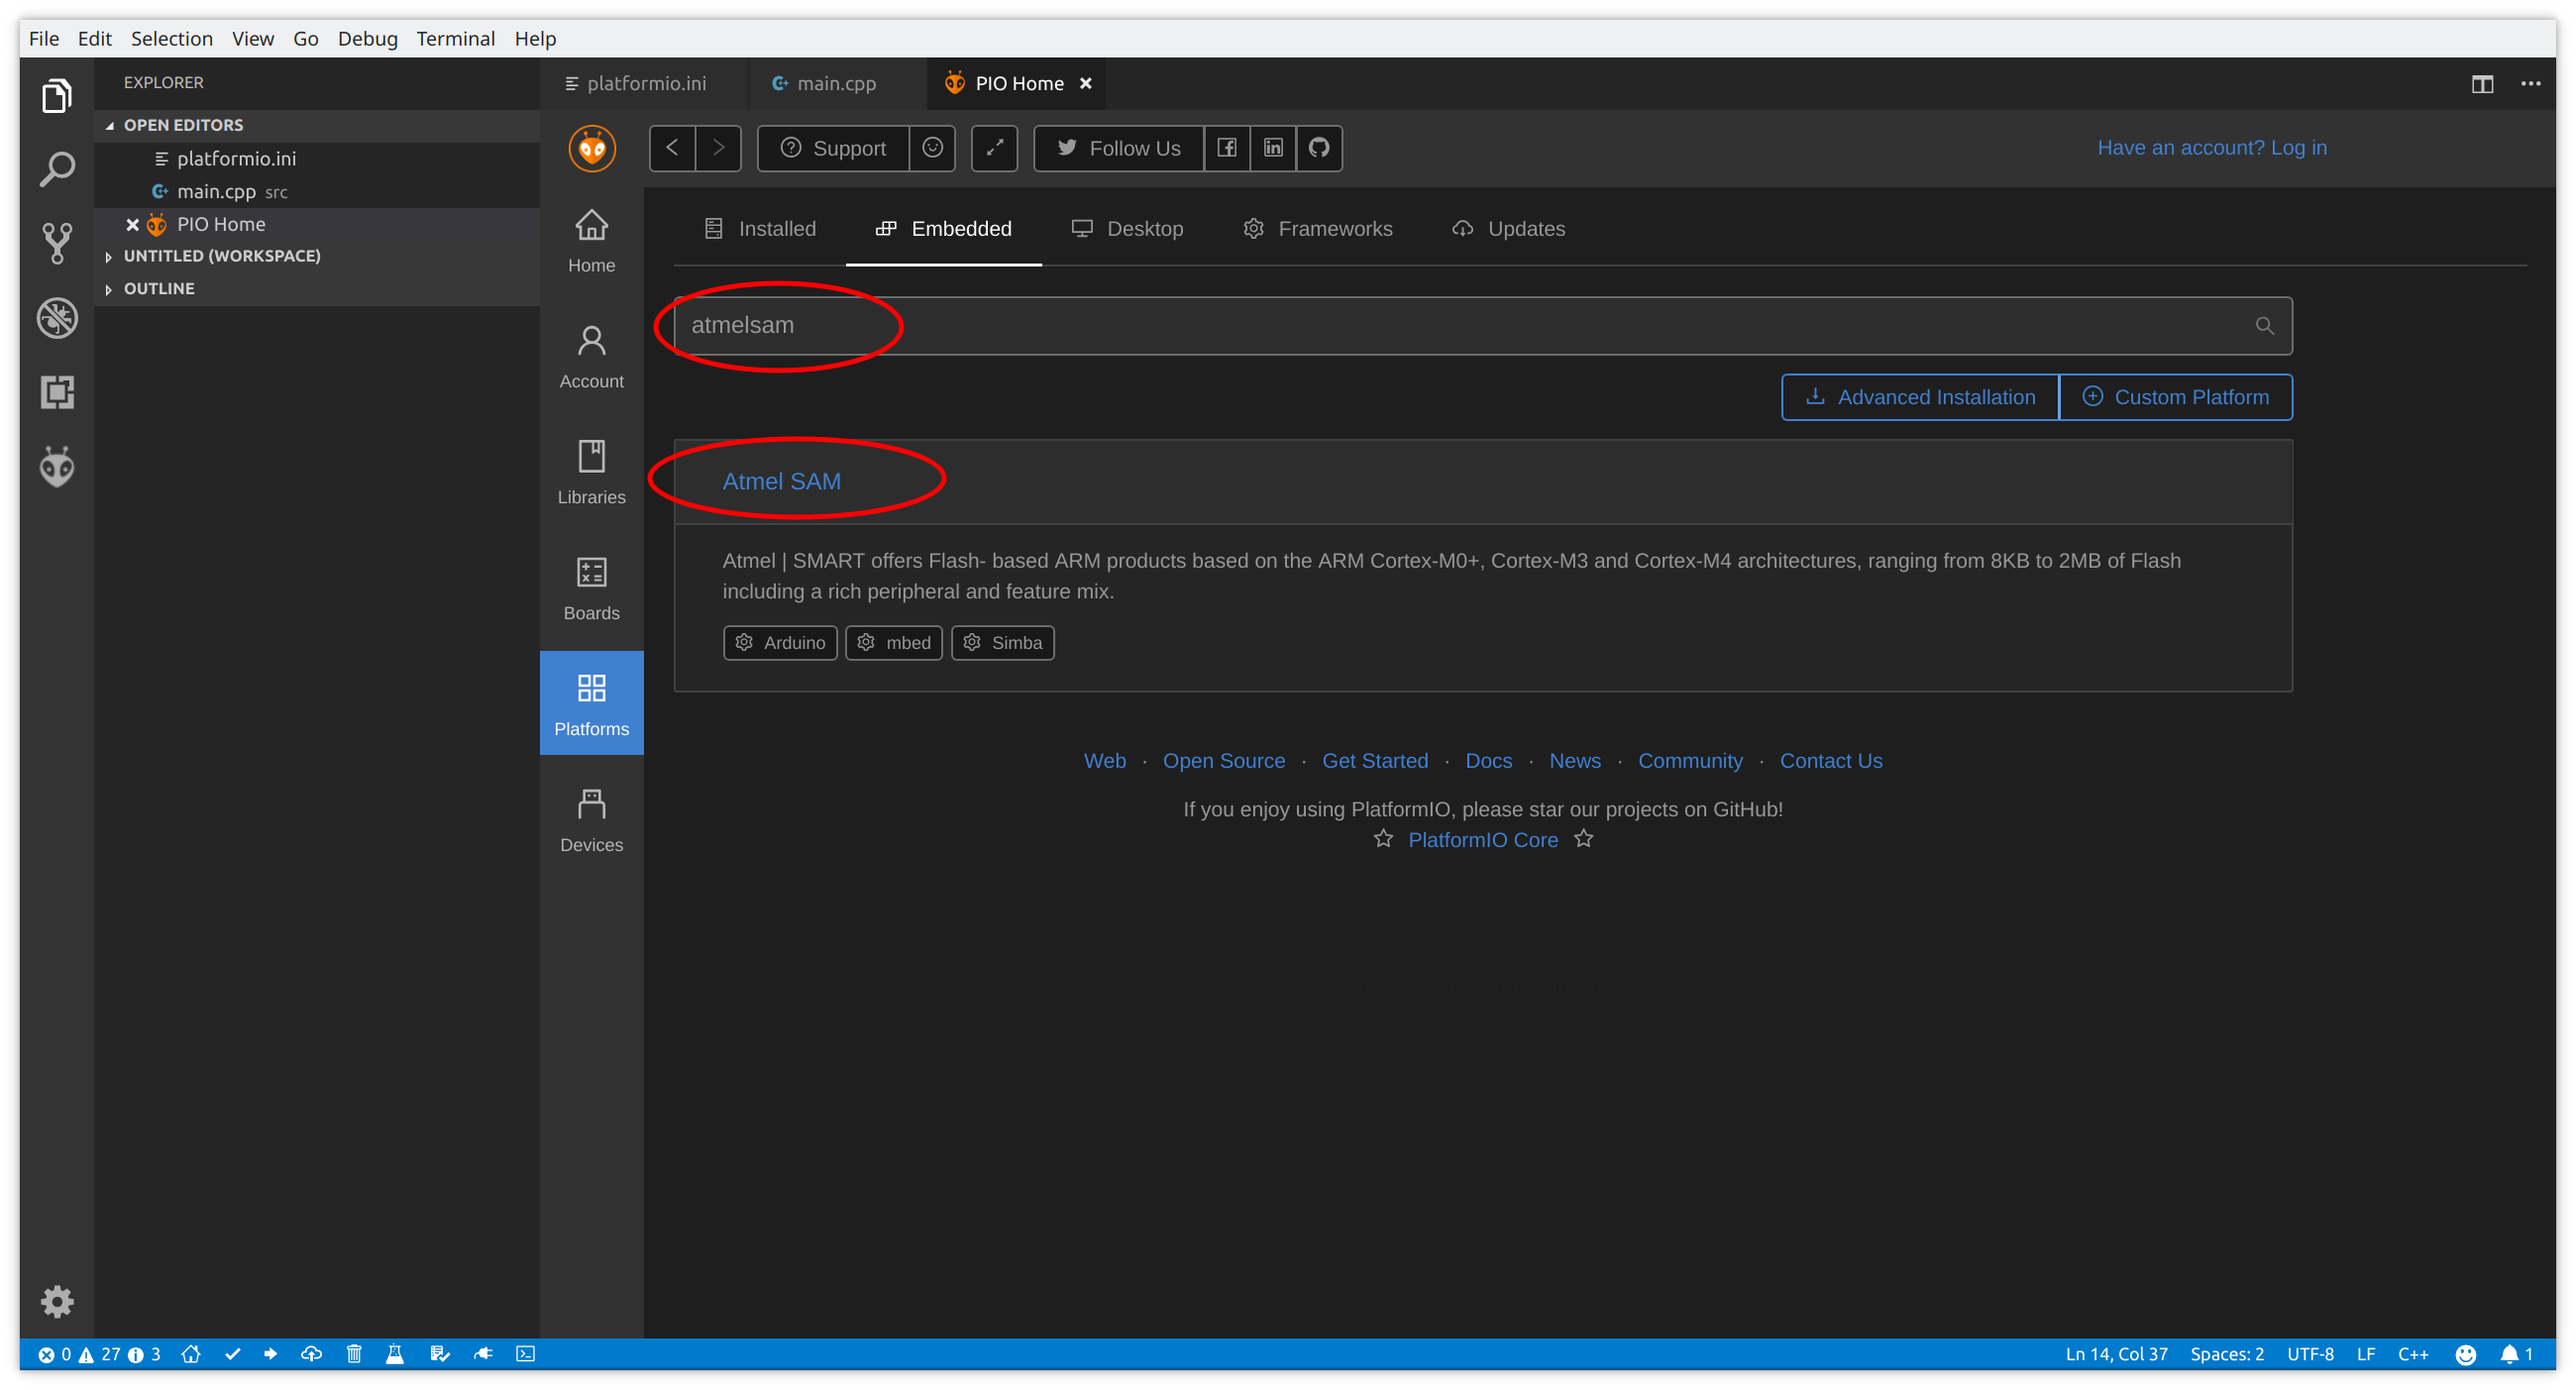Screen dimensions: 2576x1390
Task: Open Account in PIO sidebar
Action: pyautogui.click(x=592, y=358)
